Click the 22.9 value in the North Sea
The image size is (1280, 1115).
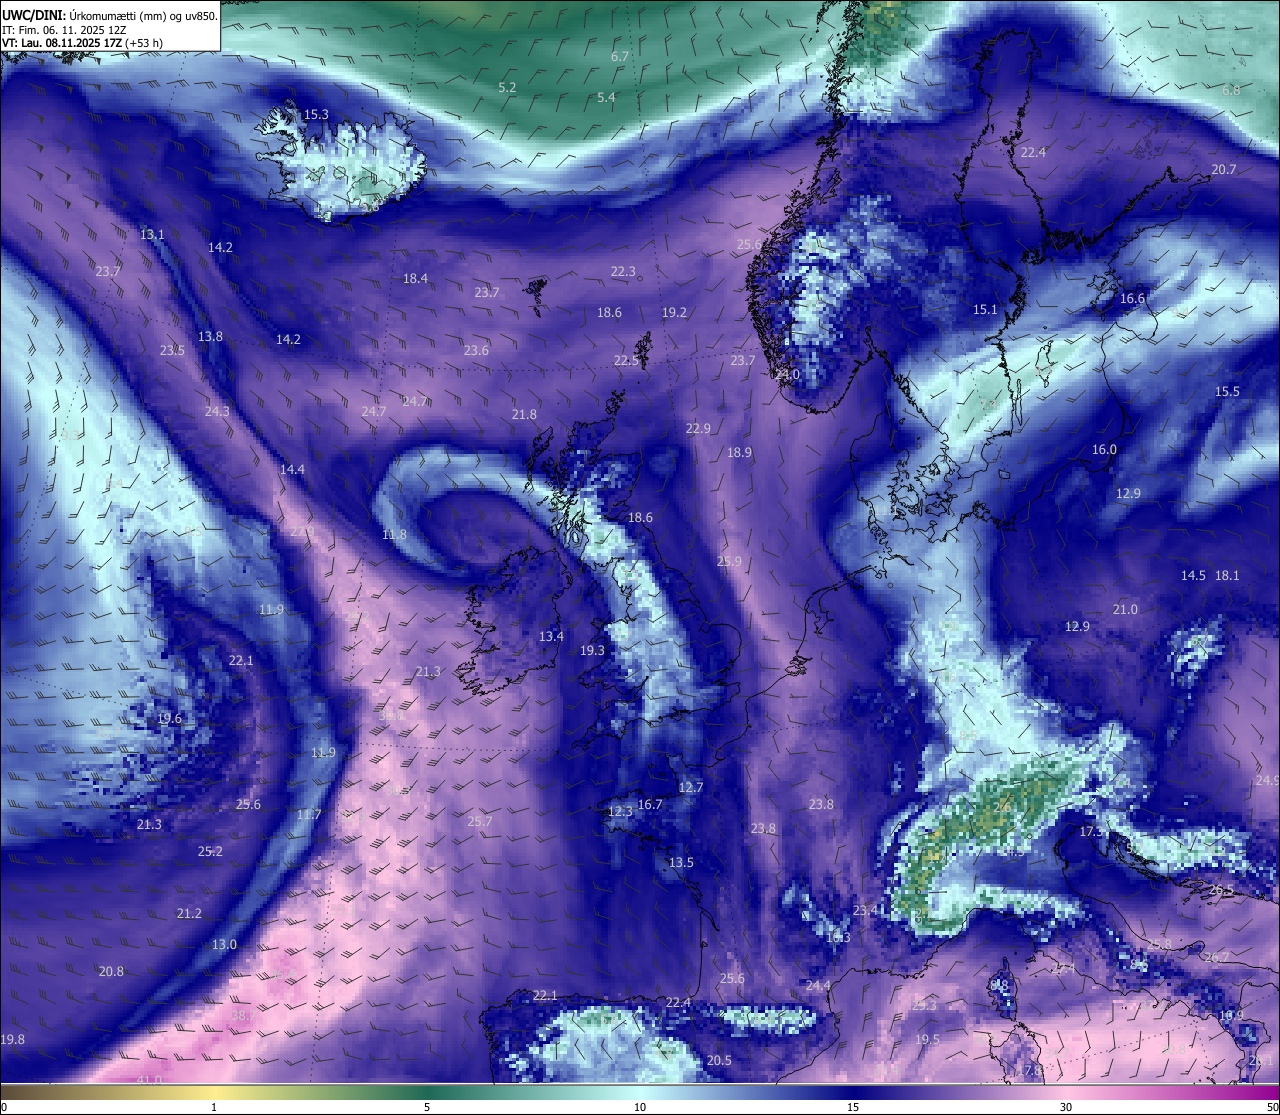698,429
